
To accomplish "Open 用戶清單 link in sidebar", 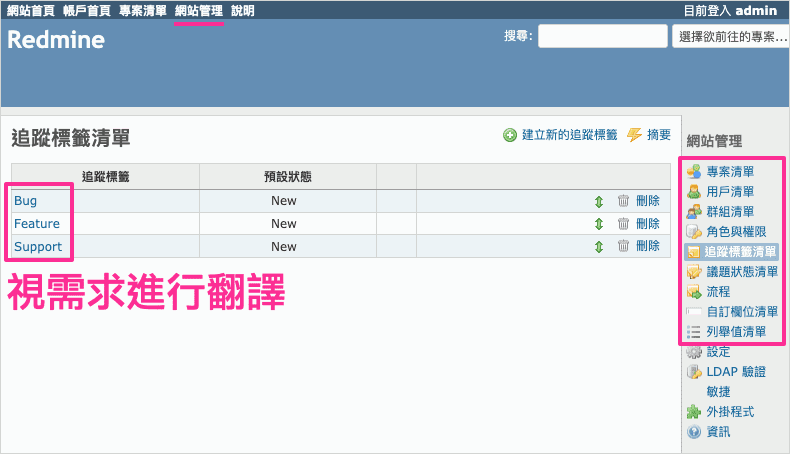I will (x=730, y=191).
